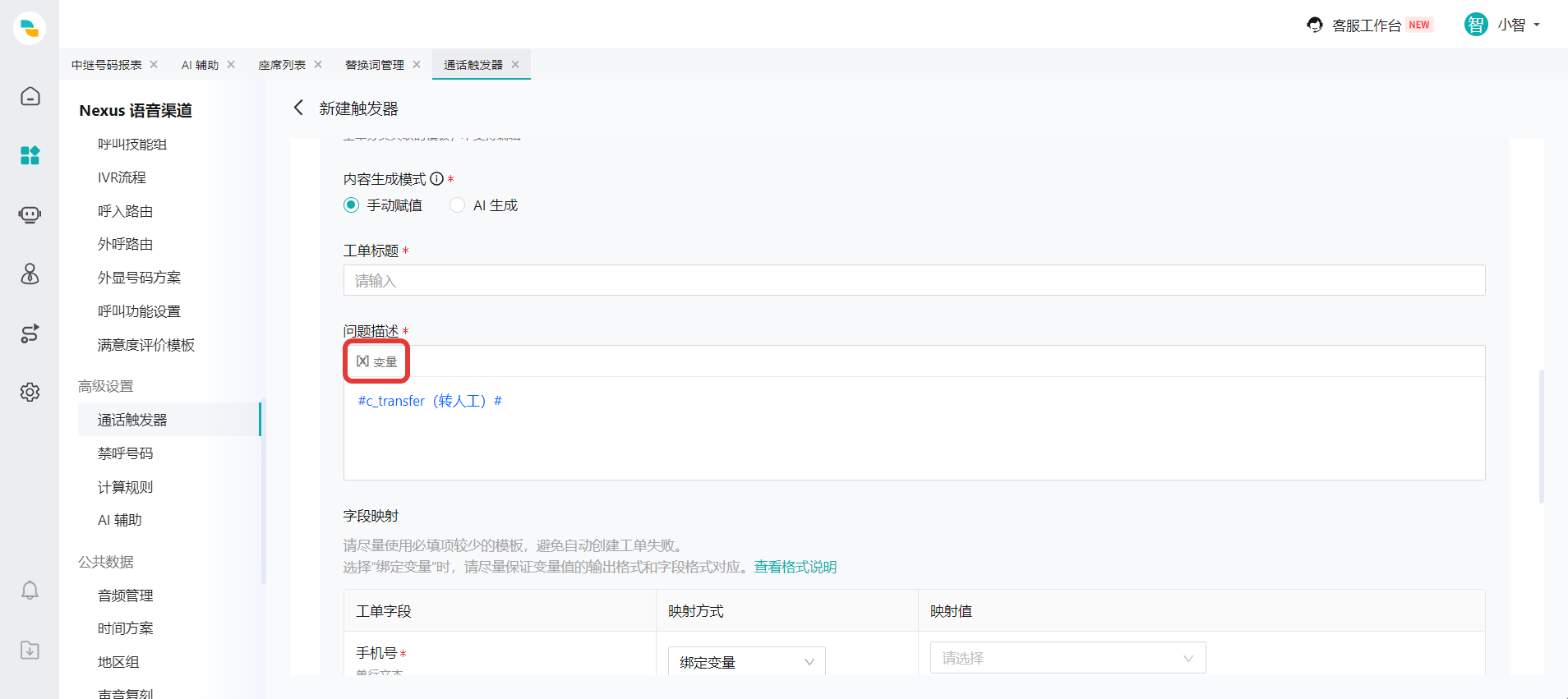Close the 通话触发器 tab
The image size is (1568, 699).
click(515, 64)
